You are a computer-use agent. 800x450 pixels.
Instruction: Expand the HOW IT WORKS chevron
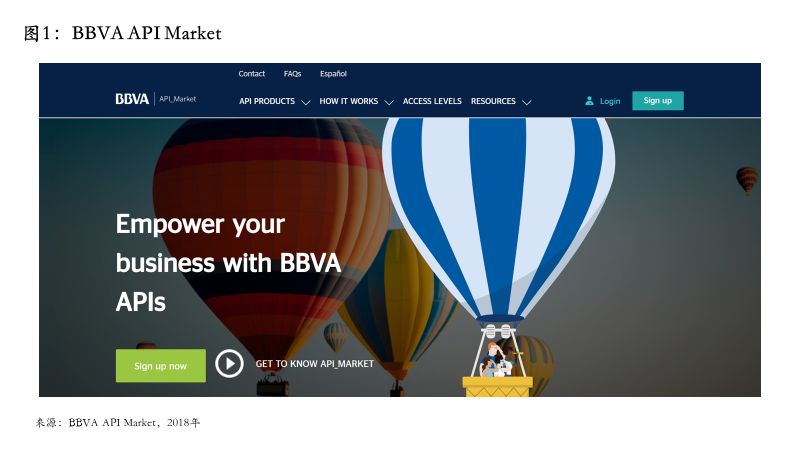(x=389, y=102)
